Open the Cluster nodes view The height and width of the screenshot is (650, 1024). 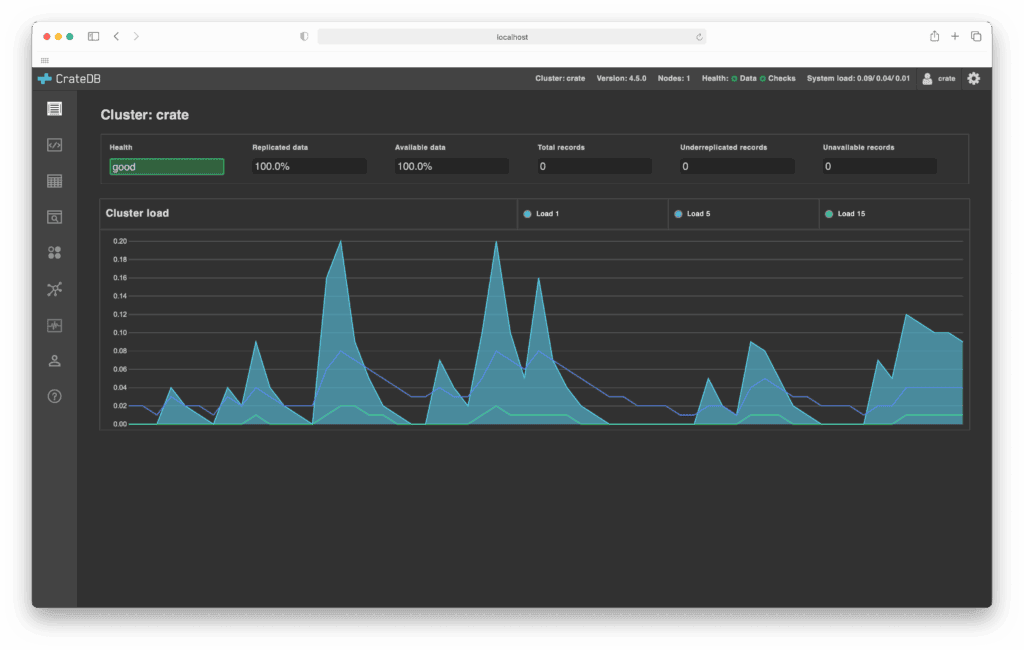(54, 289)
